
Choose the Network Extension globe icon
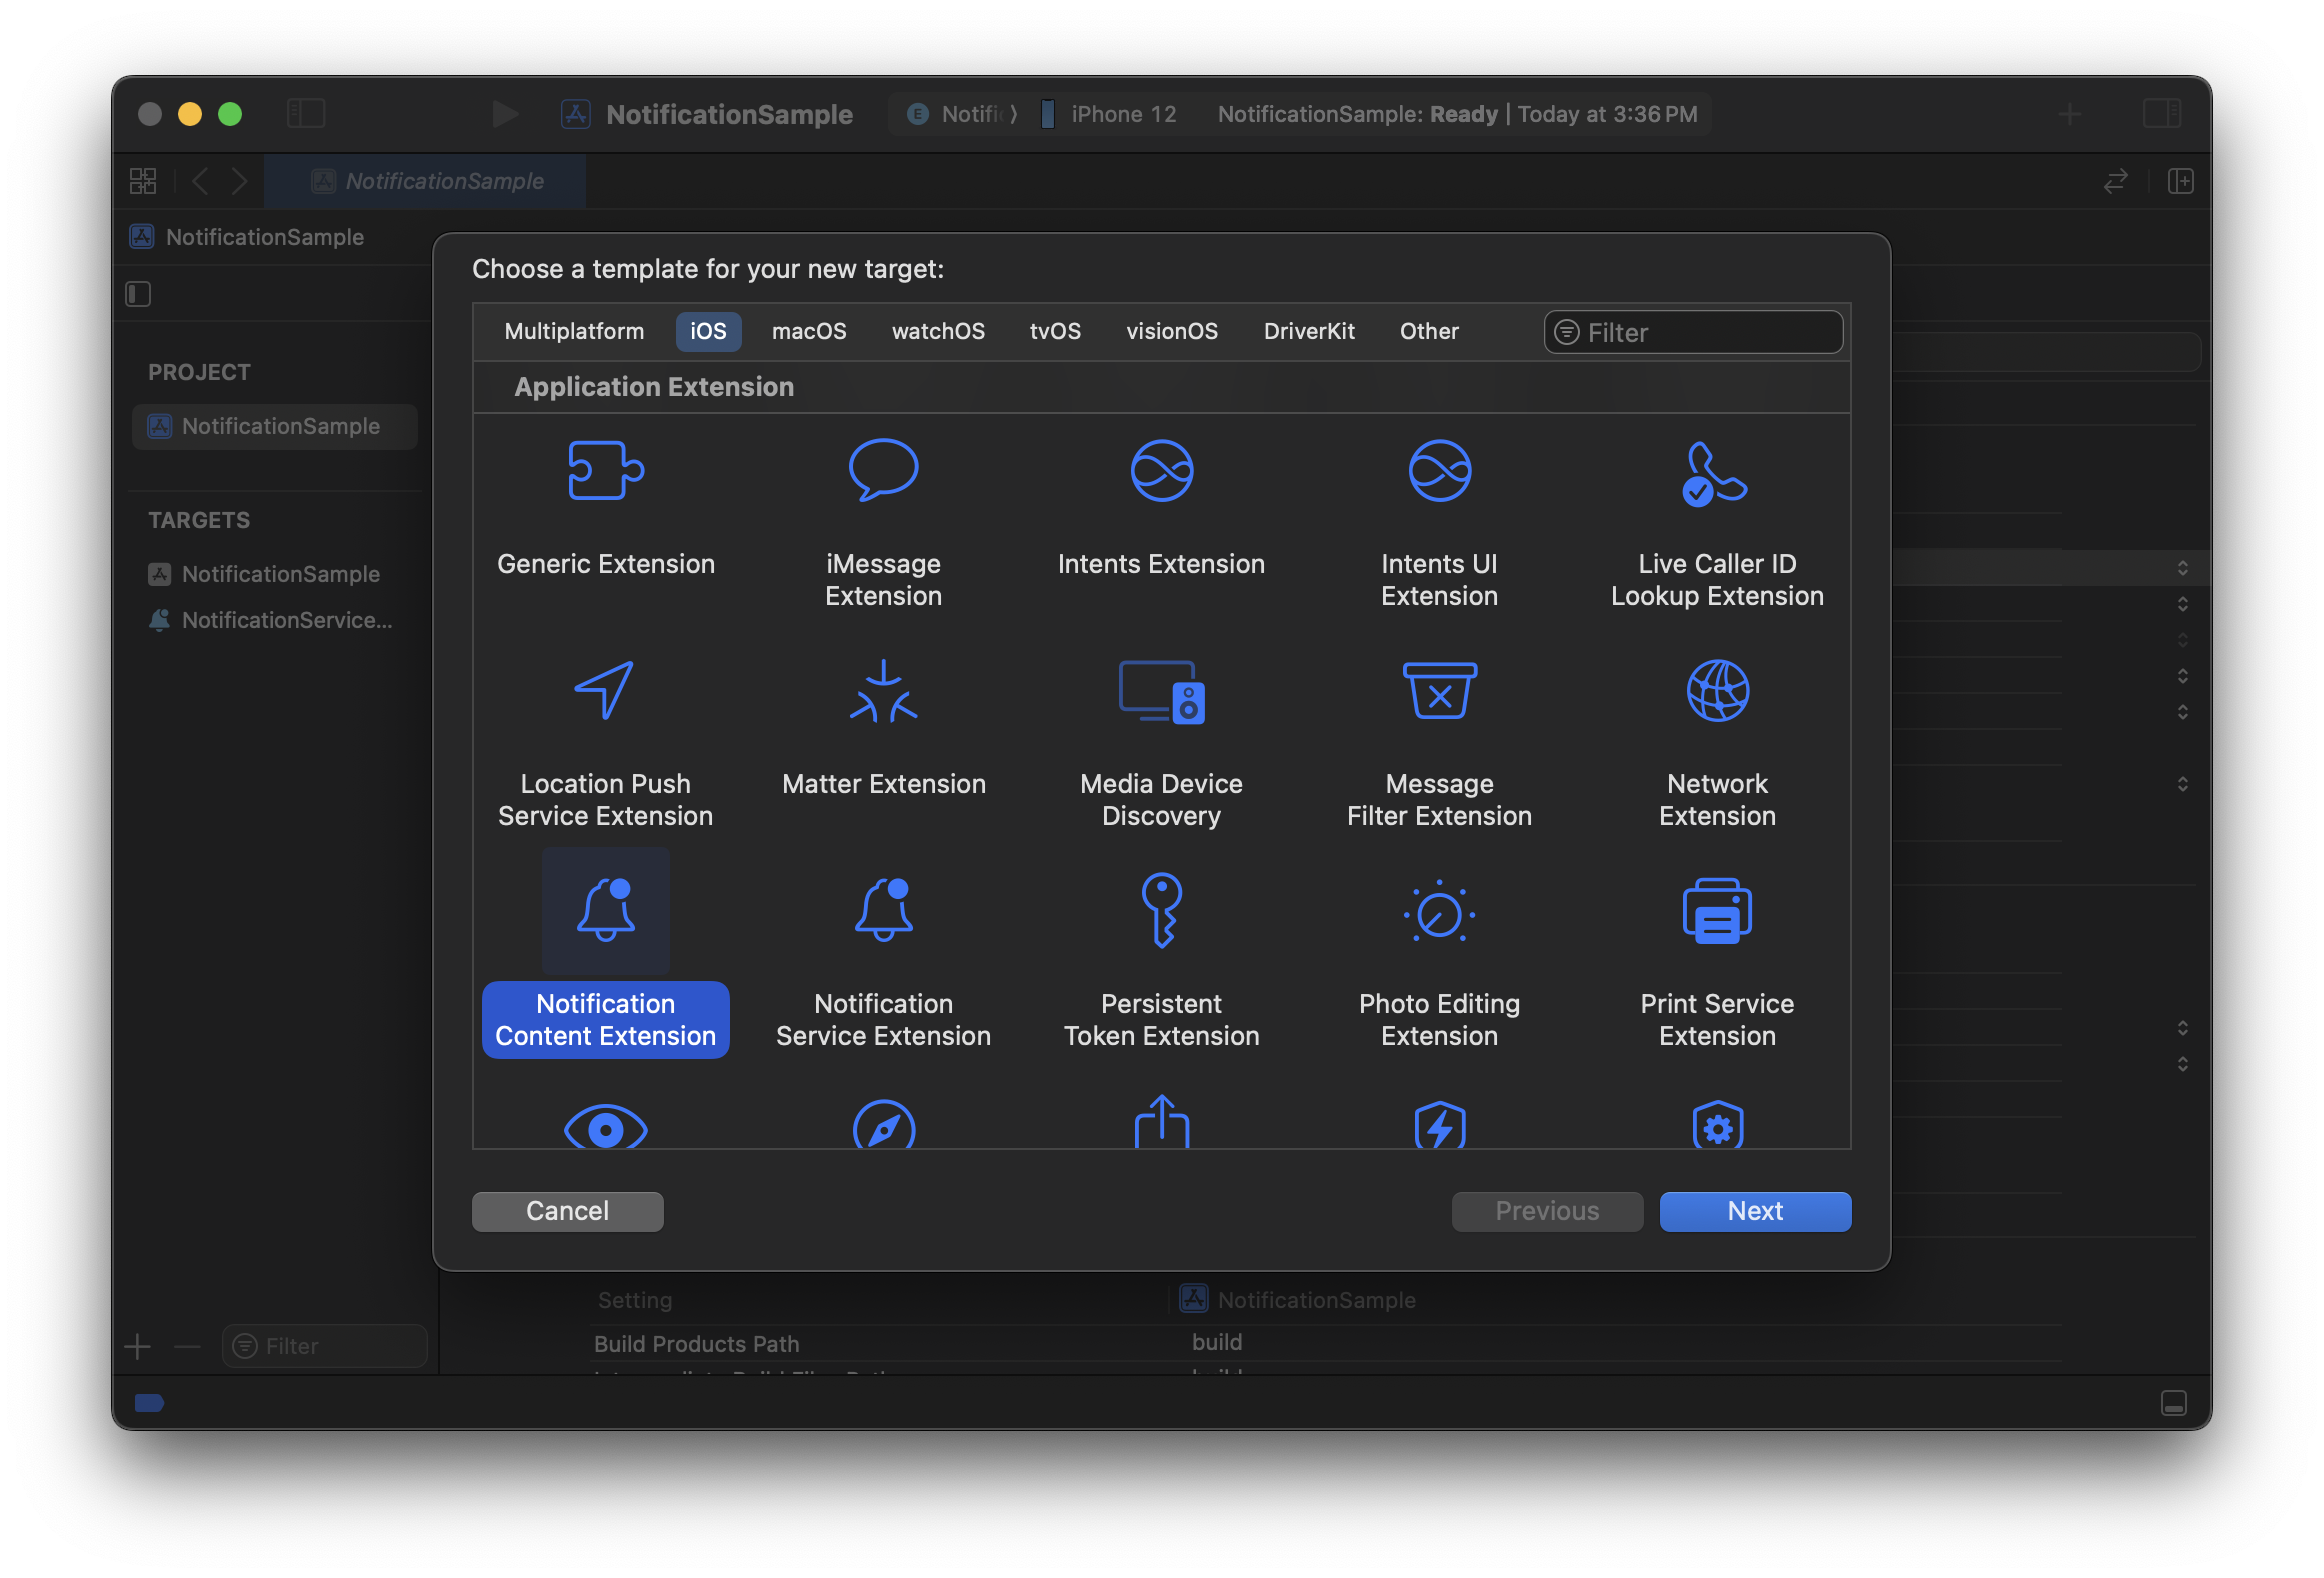point(1716,690)
